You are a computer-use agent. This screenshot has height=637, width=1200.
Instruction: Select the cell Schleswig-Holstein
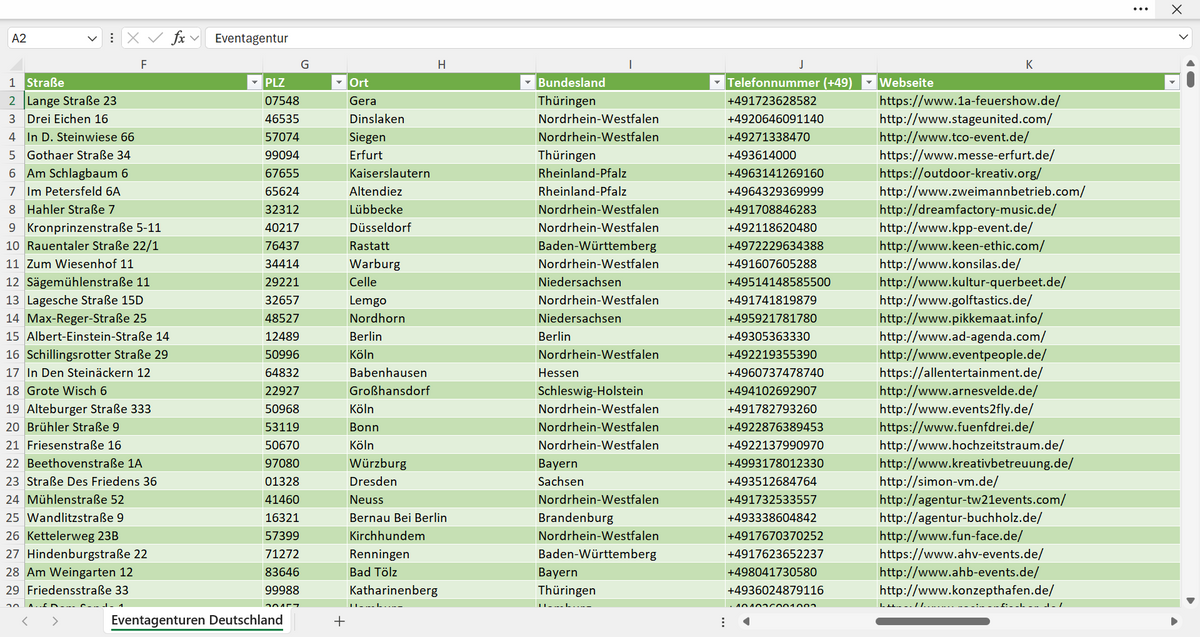point(629,391)
